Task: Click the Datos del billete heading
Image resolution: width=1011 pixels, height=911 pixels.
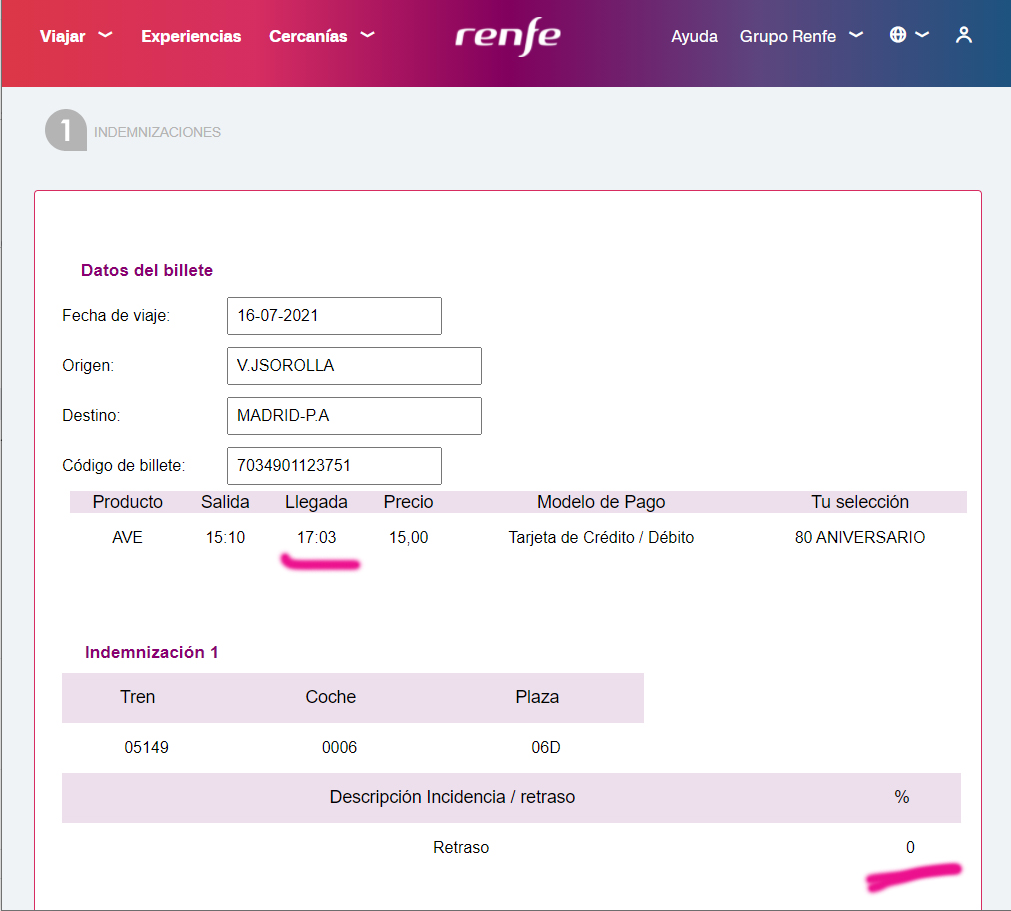Action: tap(147, 270)
